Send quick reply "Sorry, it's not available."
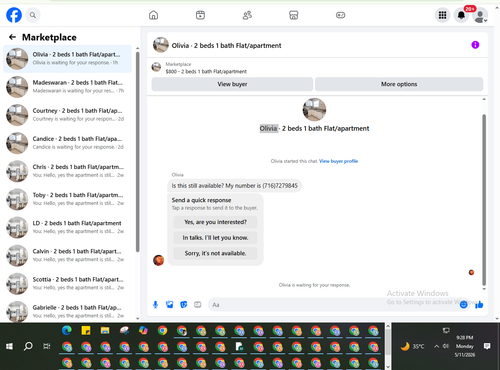500x370 pixels. 215,253
